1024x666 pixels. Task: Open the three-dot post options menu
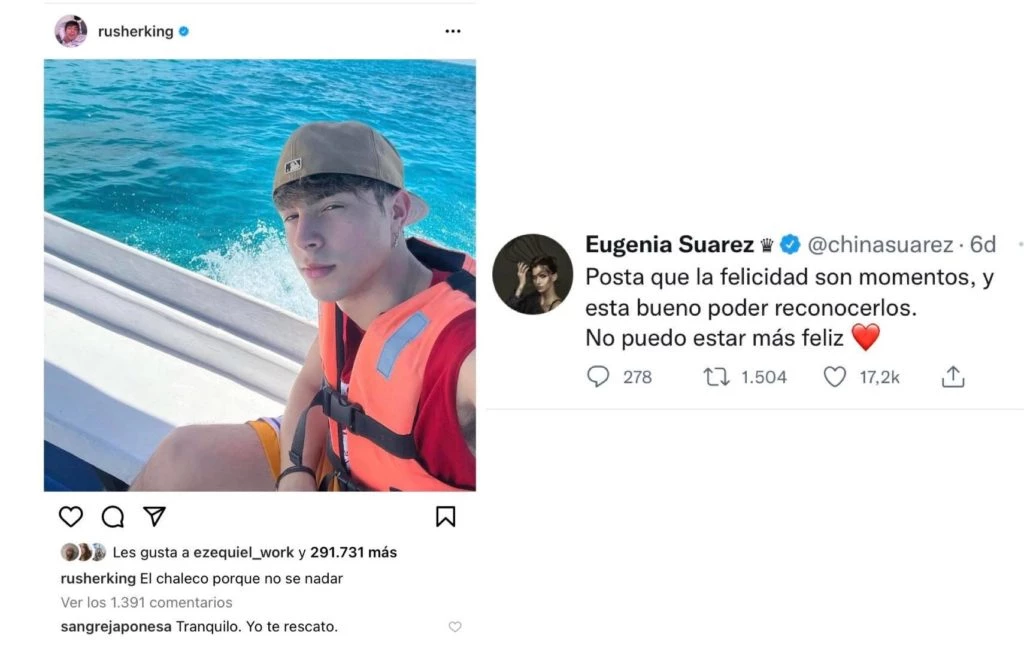click(x=453, y=31)
